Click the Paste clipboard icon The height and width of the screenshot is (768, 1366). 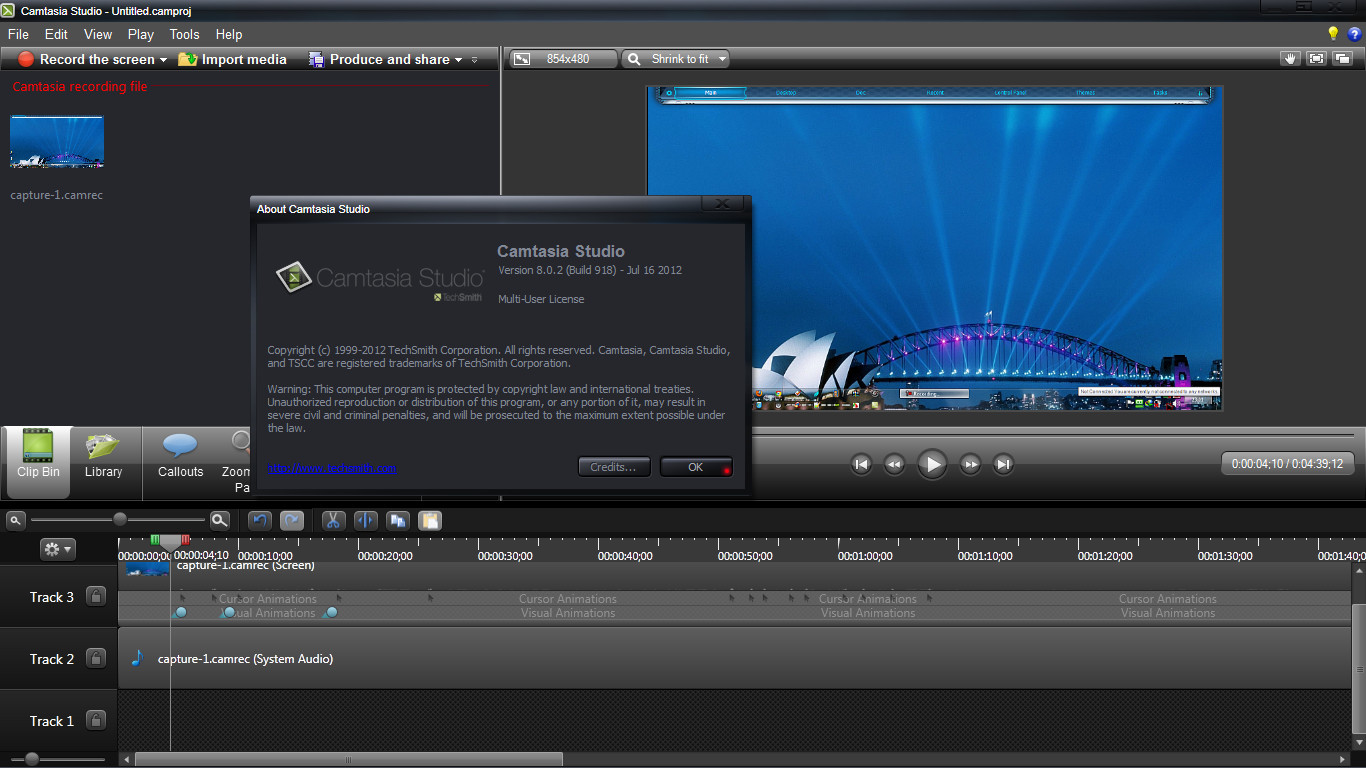click(x=430, y=520)
